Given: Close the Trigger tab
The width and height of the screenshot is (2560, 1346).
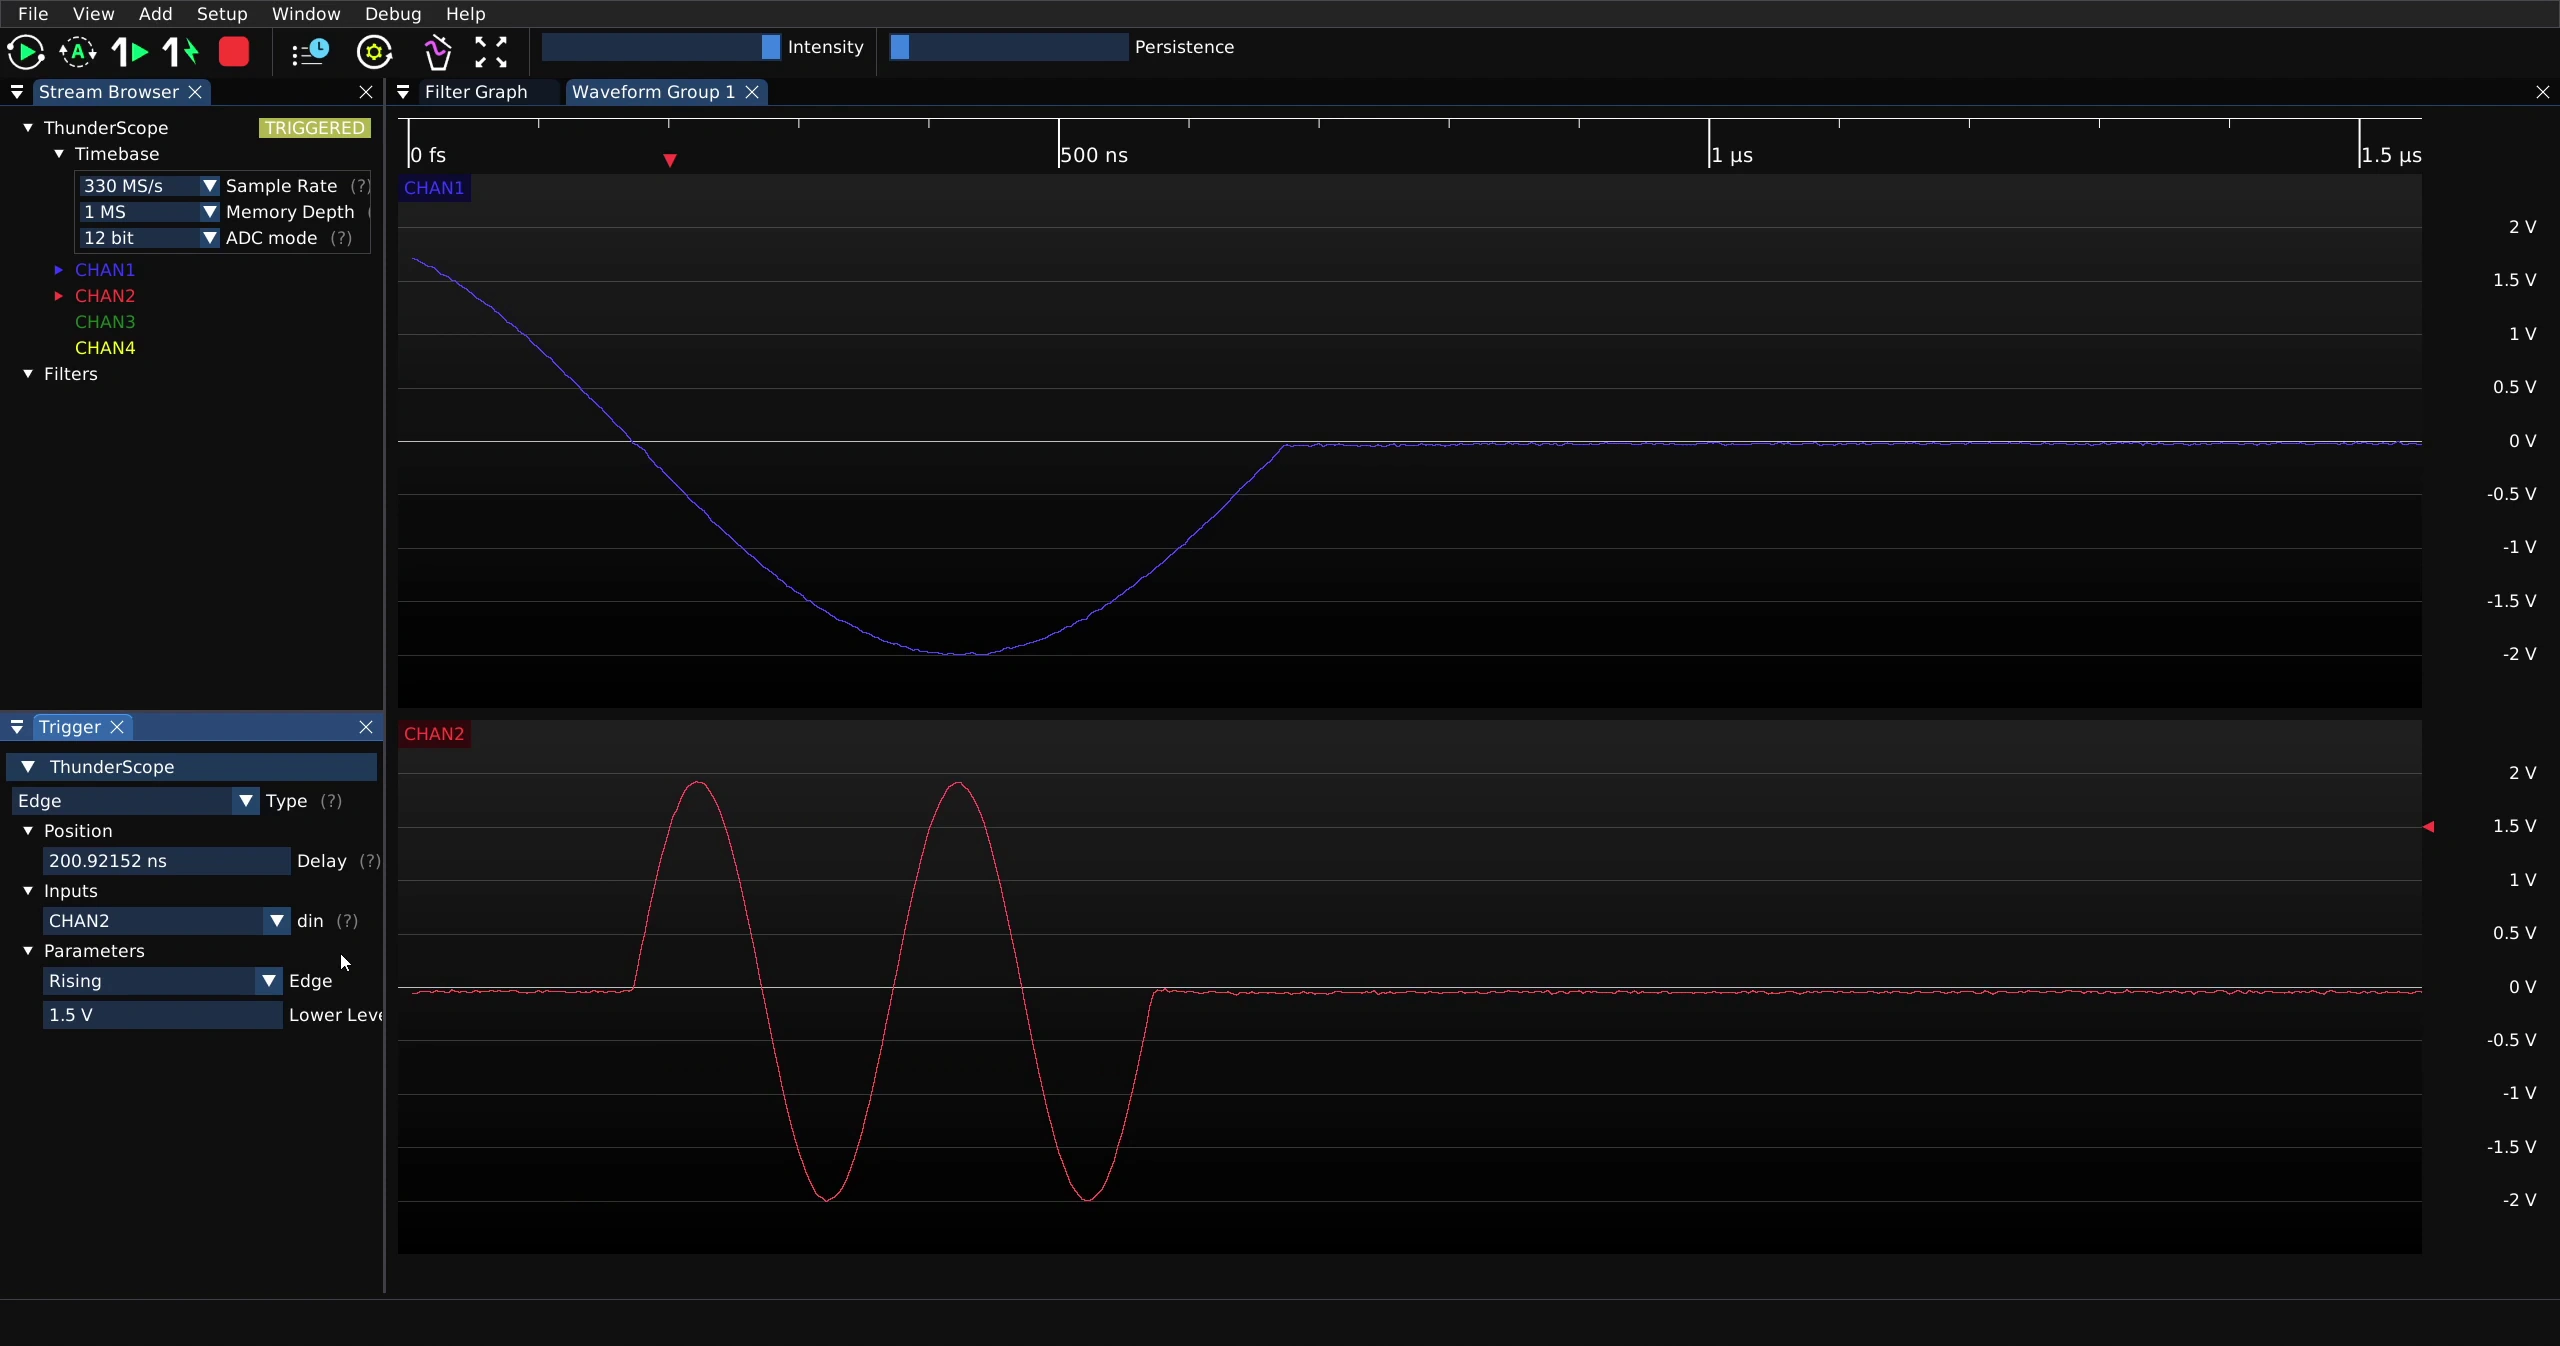Looking at the screenshot, I should click(117, 727).
